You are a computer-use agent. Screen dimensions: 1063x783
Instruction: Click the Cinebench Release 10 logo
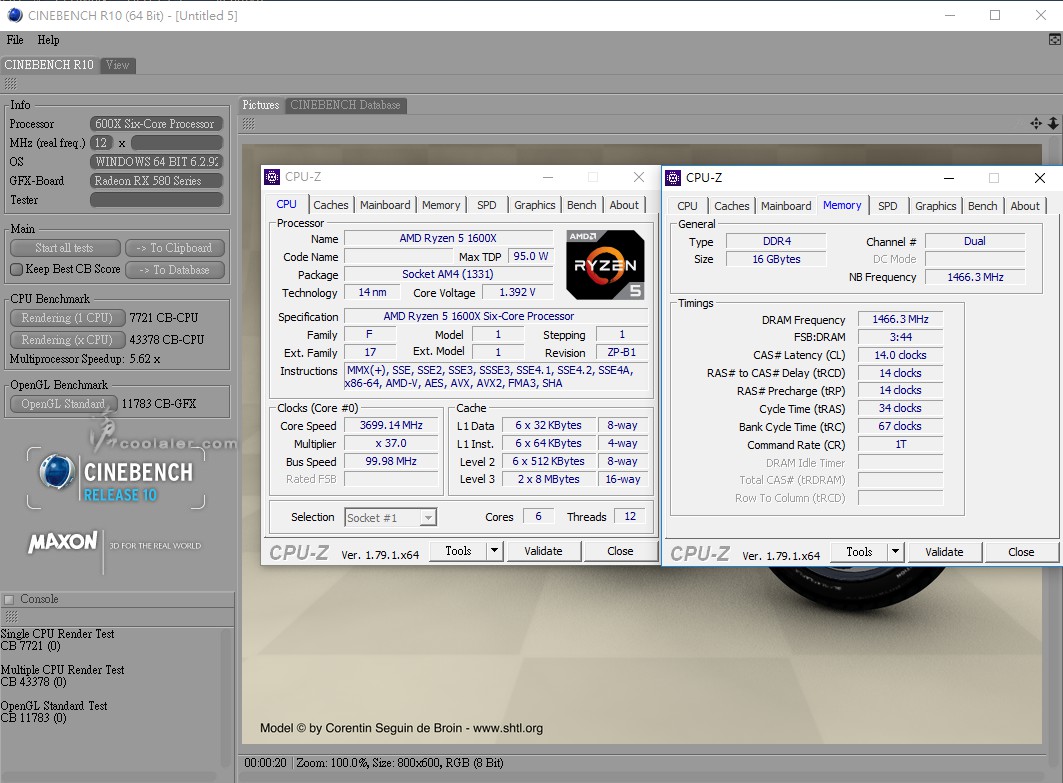(x=116, y=478)
